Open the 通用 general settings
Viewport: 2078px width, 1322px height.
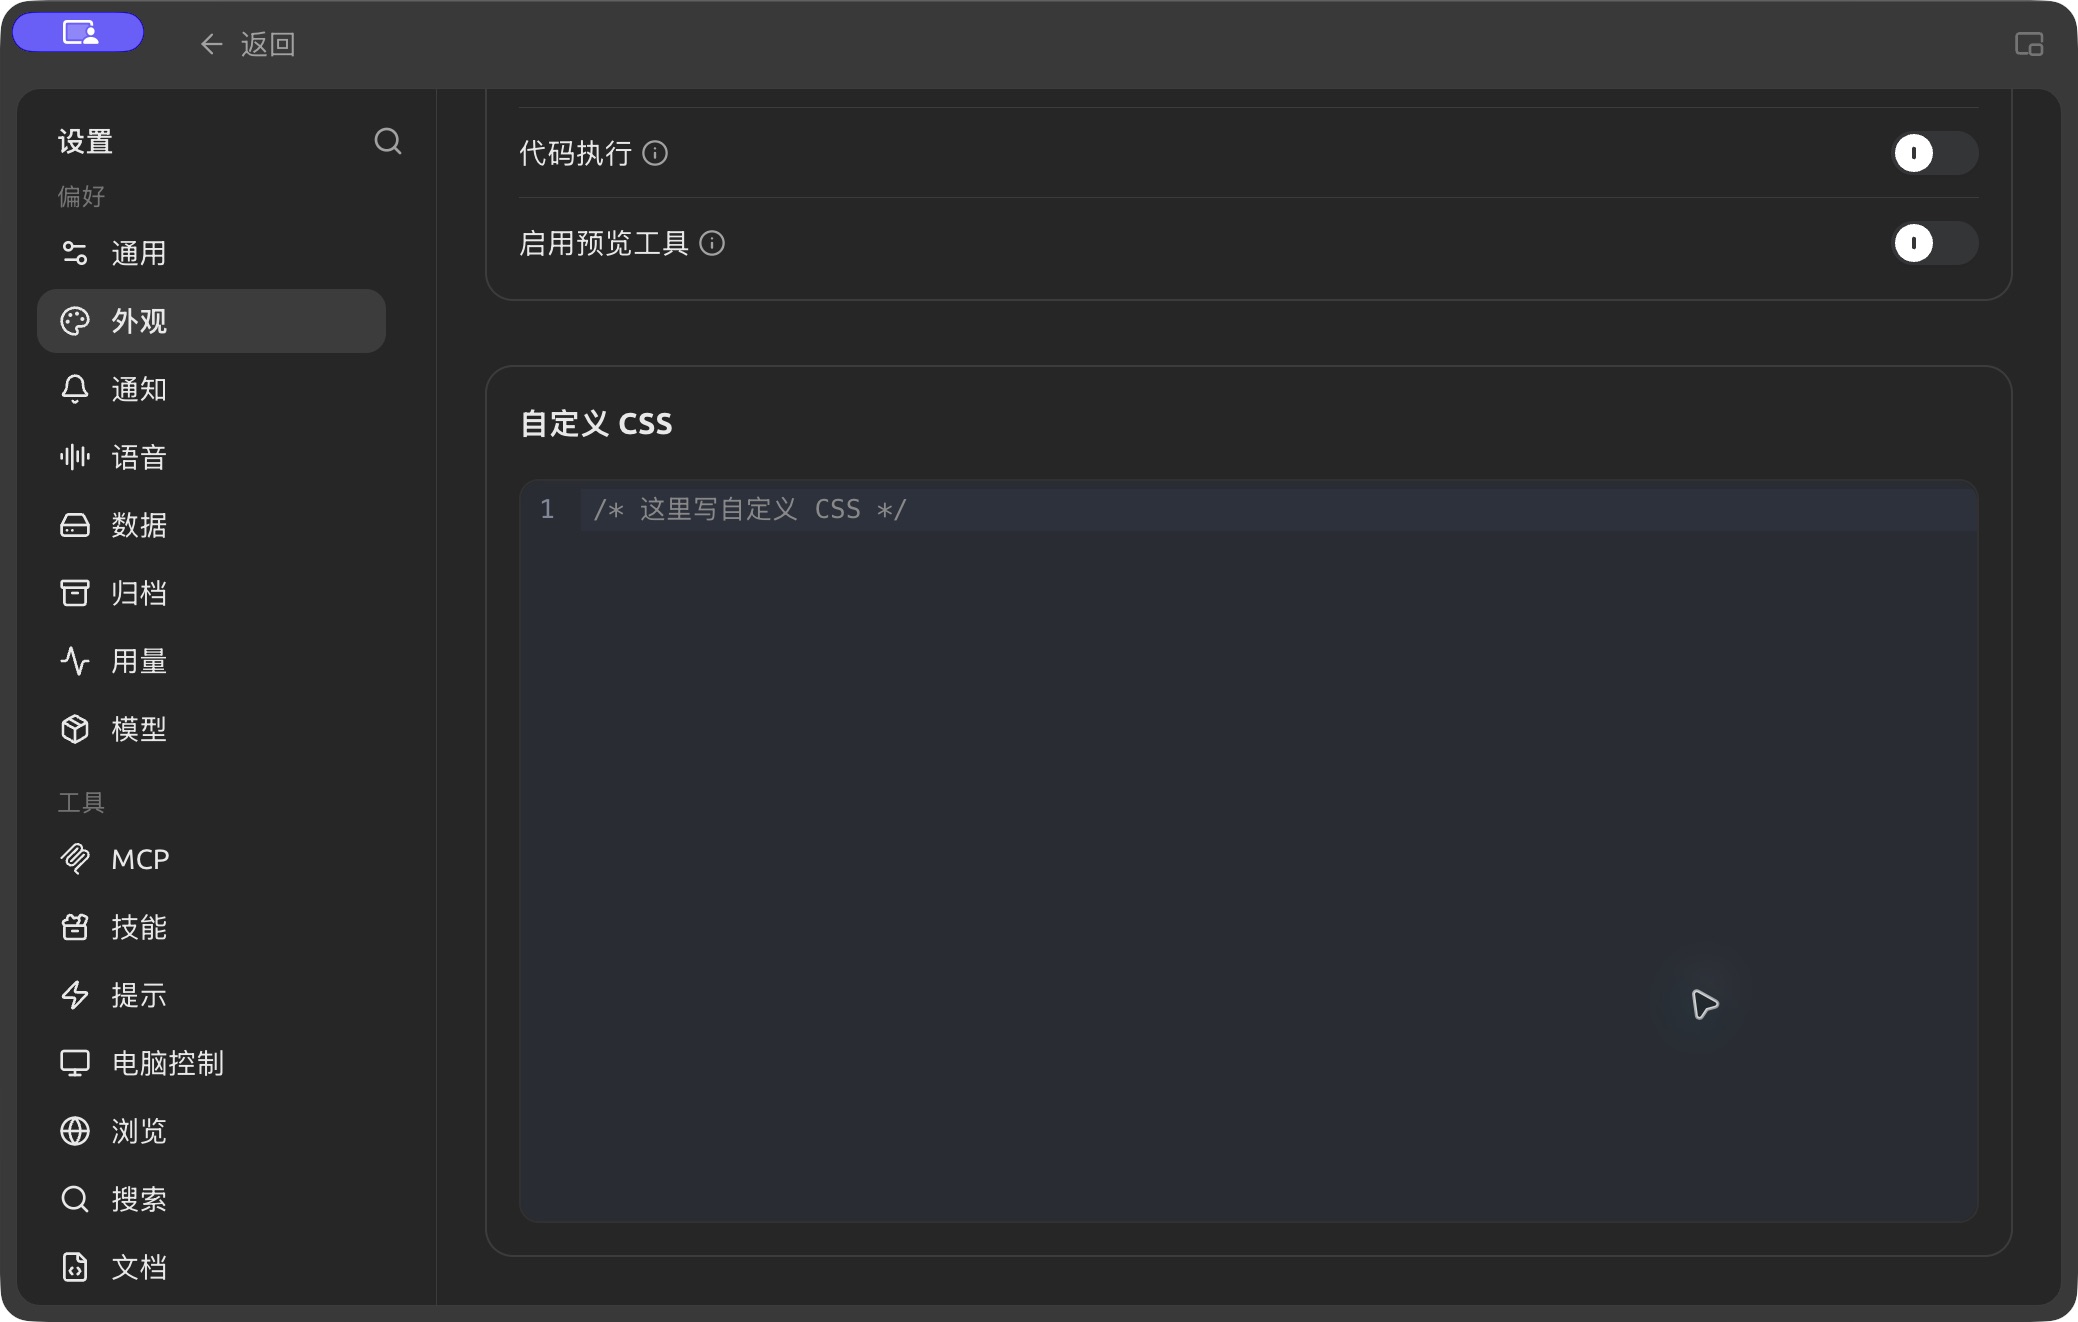point(211,253)
